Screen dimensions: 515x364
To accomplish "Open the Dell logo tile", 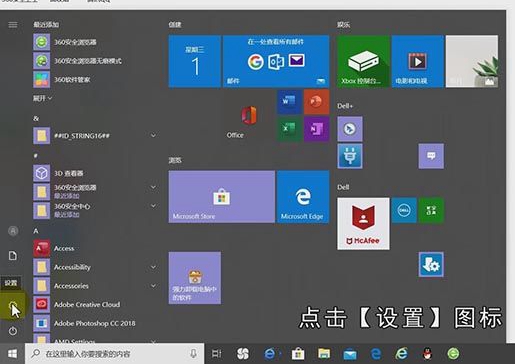I will [x=404, y=210].
